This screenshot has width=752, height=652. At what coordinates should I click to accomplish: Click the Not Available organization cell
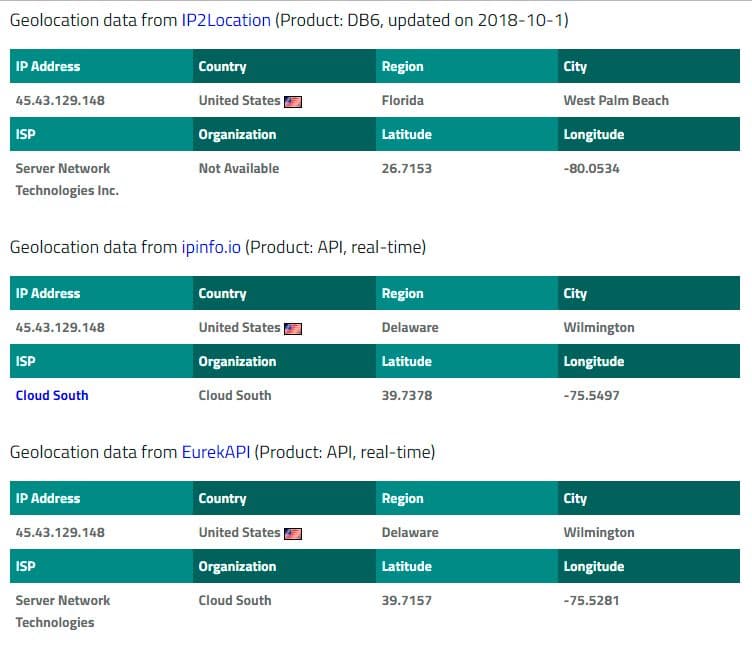[x=239, y=168]
